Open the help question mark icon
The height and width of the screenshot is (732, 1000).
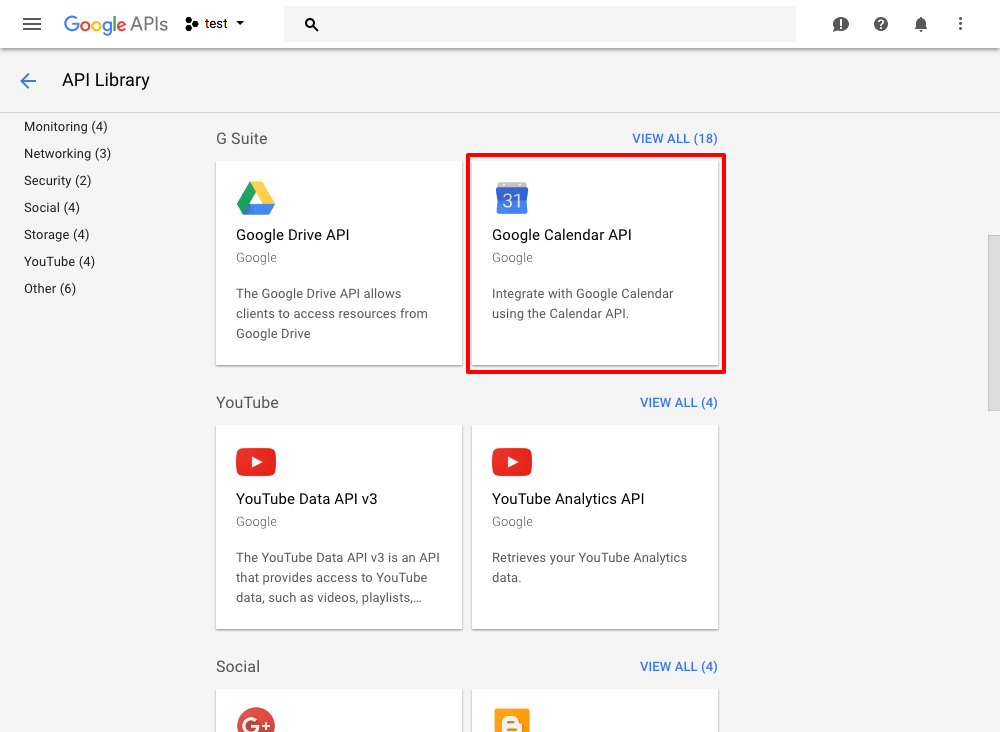click(x=881, y=24)
